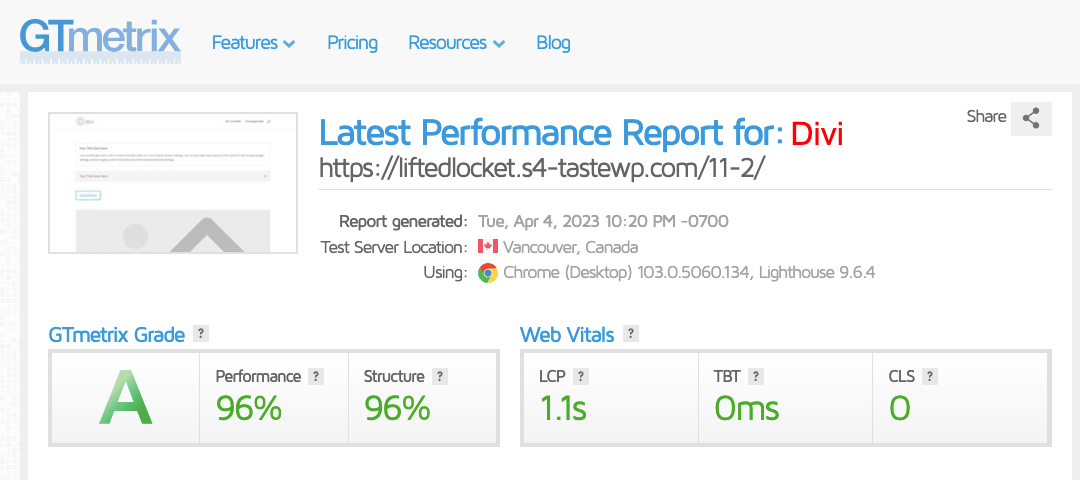
Task: Go to the Blog page
Action: point(553,43)
